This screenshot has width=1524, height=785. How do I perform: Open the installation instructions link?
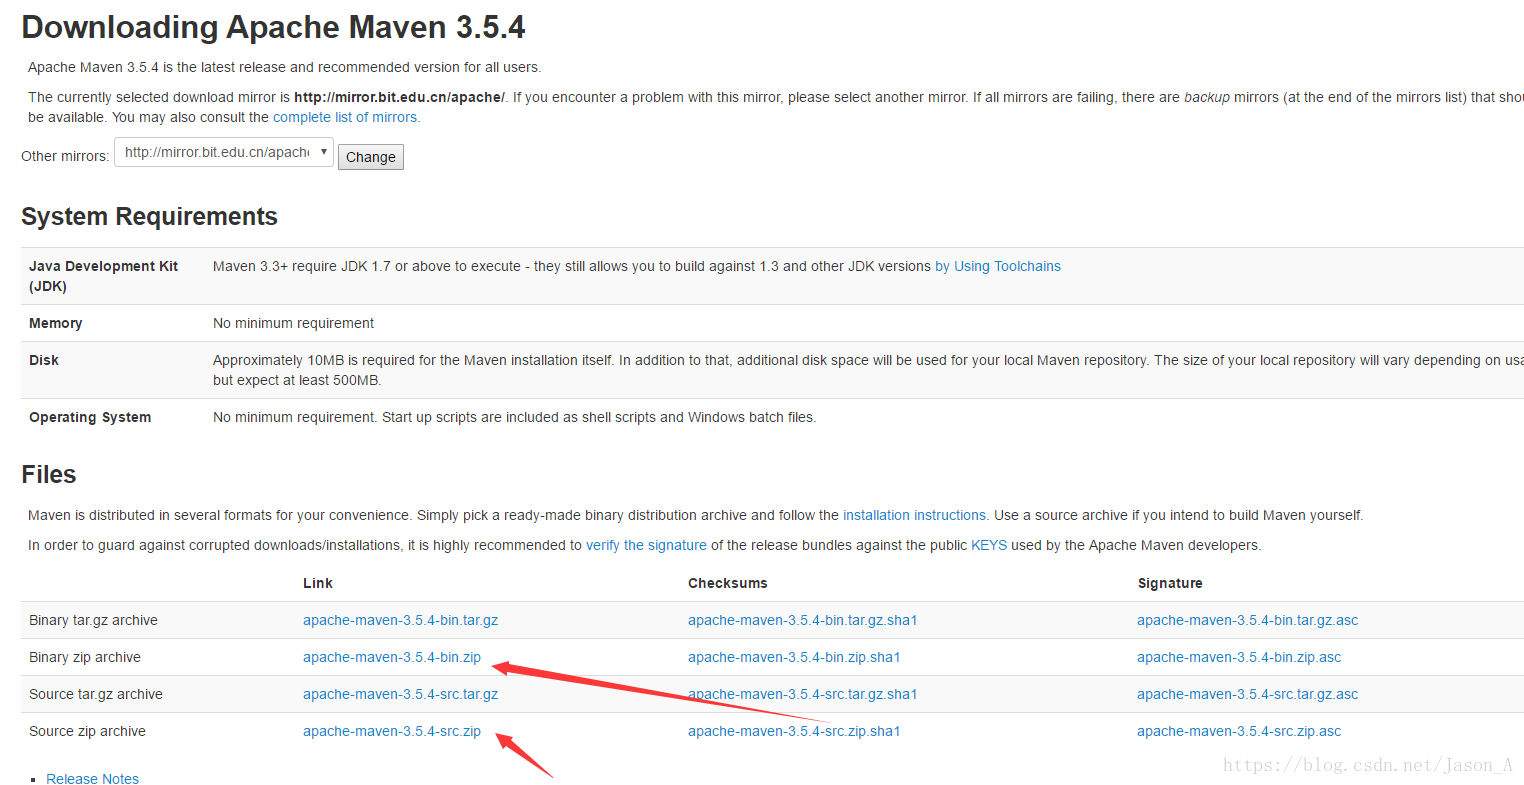click(x=916, y=515)
